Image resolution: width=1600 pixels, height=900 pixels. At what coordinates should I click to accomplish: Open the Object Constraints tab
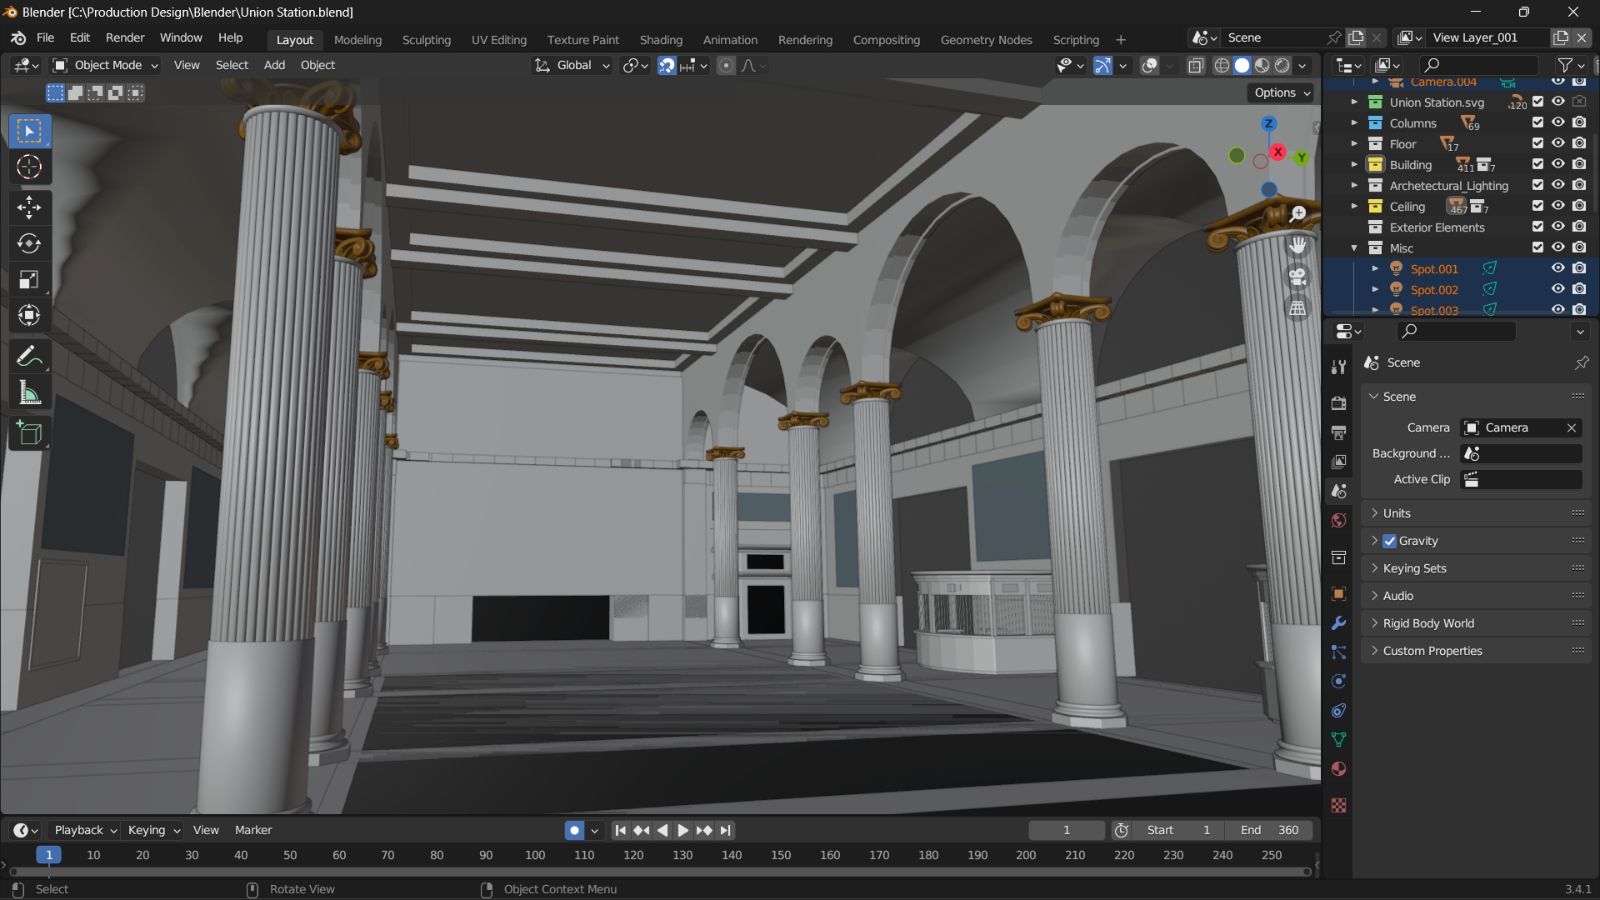[1339, 710]
